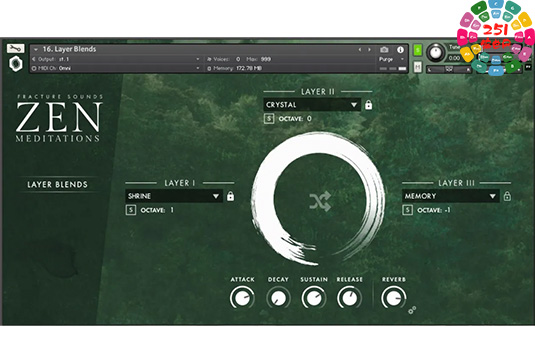Viewport: 535px width, 363px height.
Task: Expand instrument name menu arrow beside Layer Blends
Action: [x=35, y=50]
